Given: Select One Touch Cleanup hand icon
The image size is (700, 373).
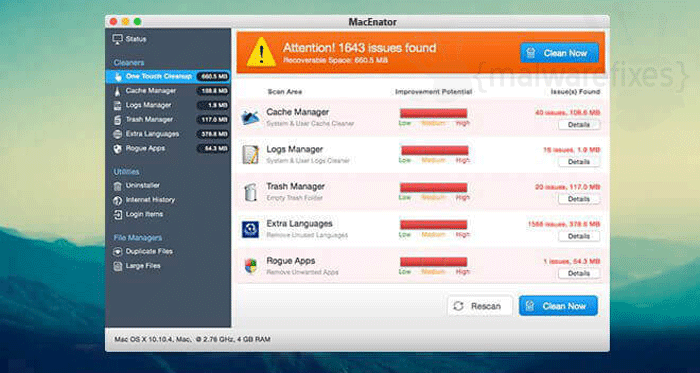Looking at the screenshot, I should tap(118, 77).
